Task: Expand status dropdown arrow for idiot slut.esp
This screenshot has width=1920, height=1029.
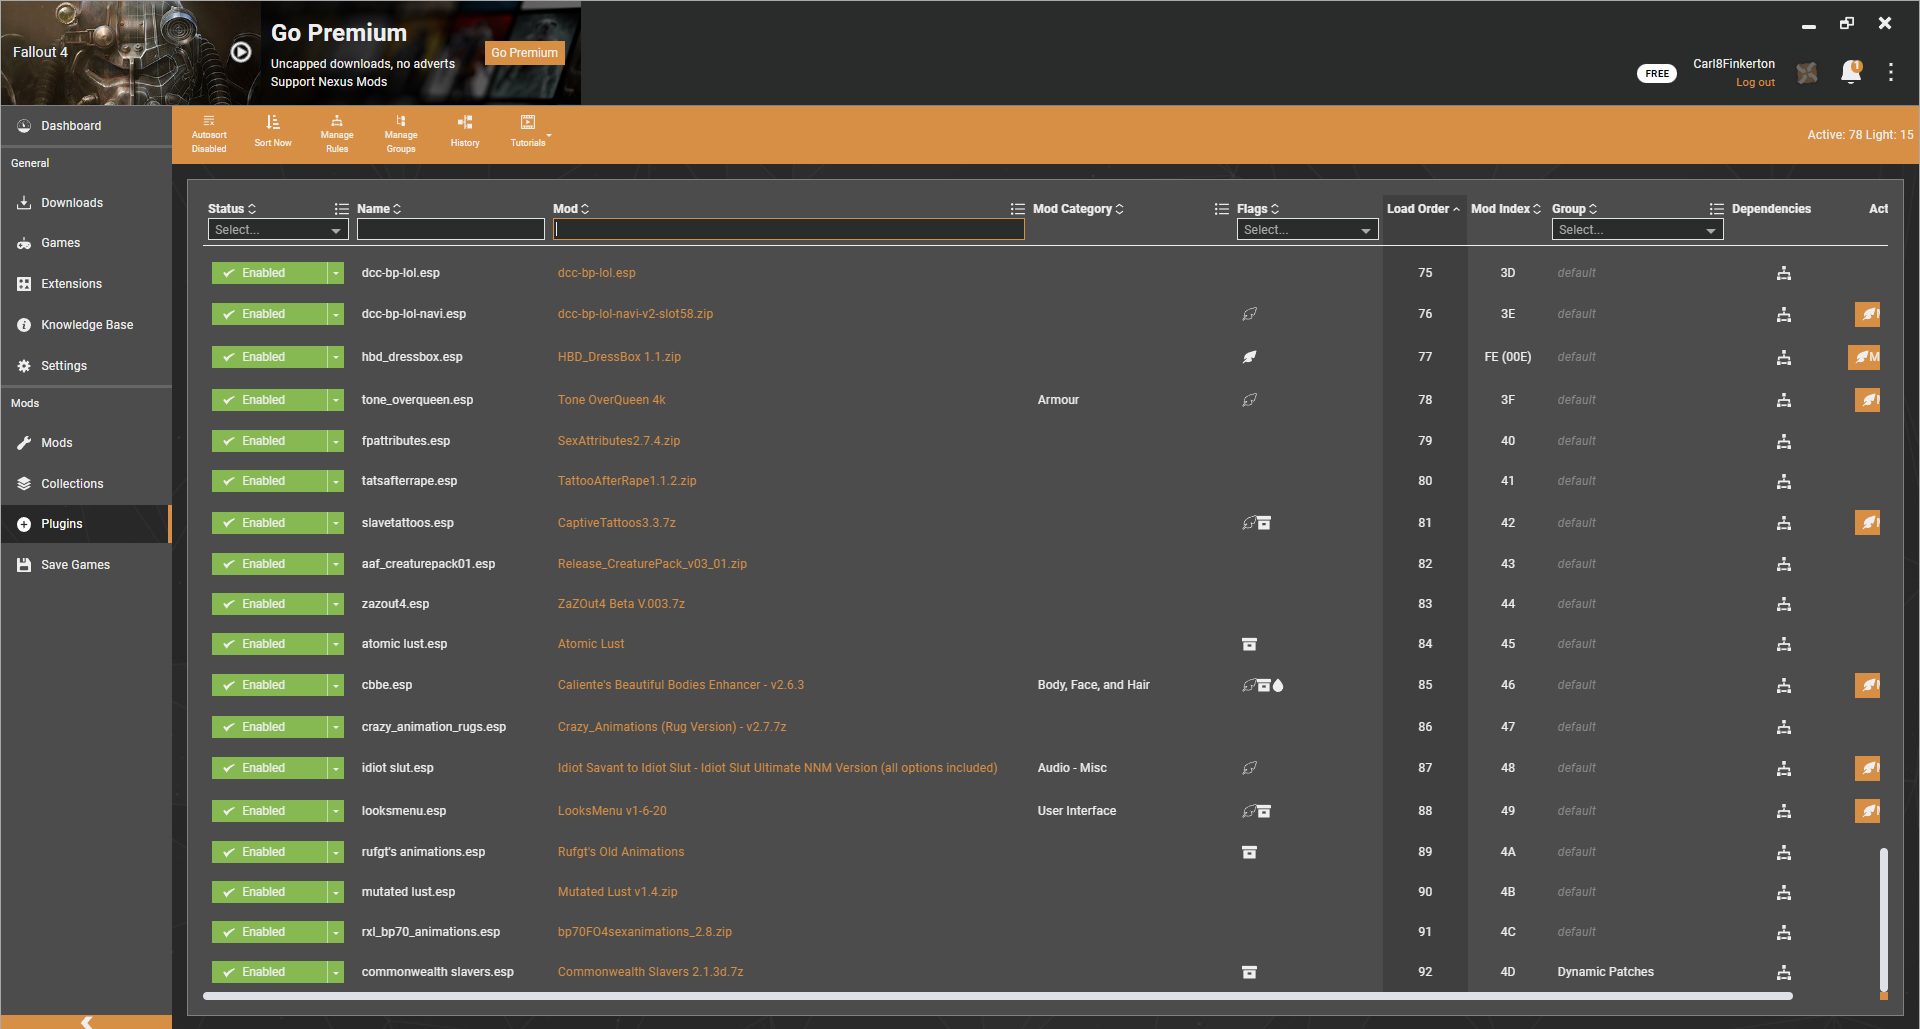Action: 336,768
